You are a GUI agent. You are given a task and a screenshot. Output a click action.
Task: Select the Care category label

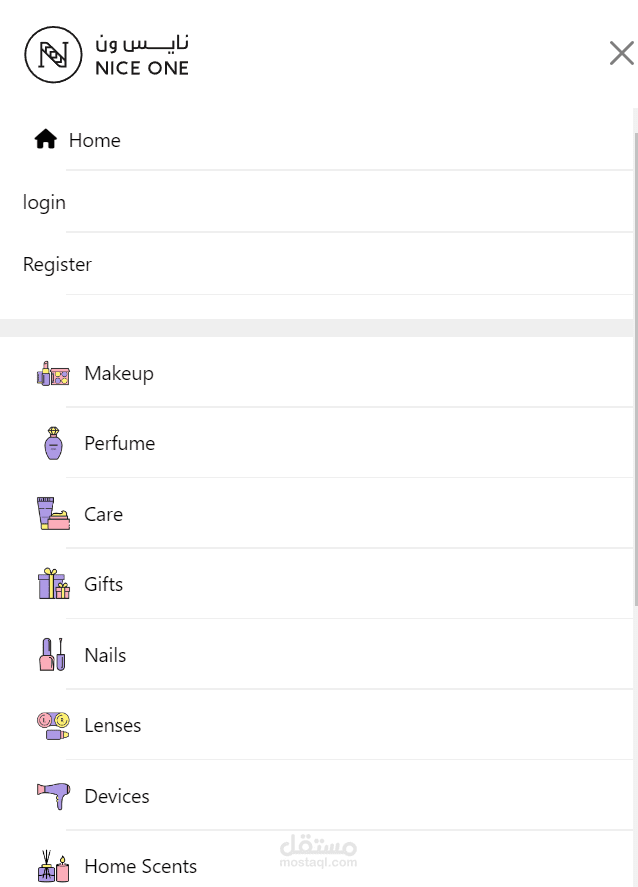coord(103,514)
